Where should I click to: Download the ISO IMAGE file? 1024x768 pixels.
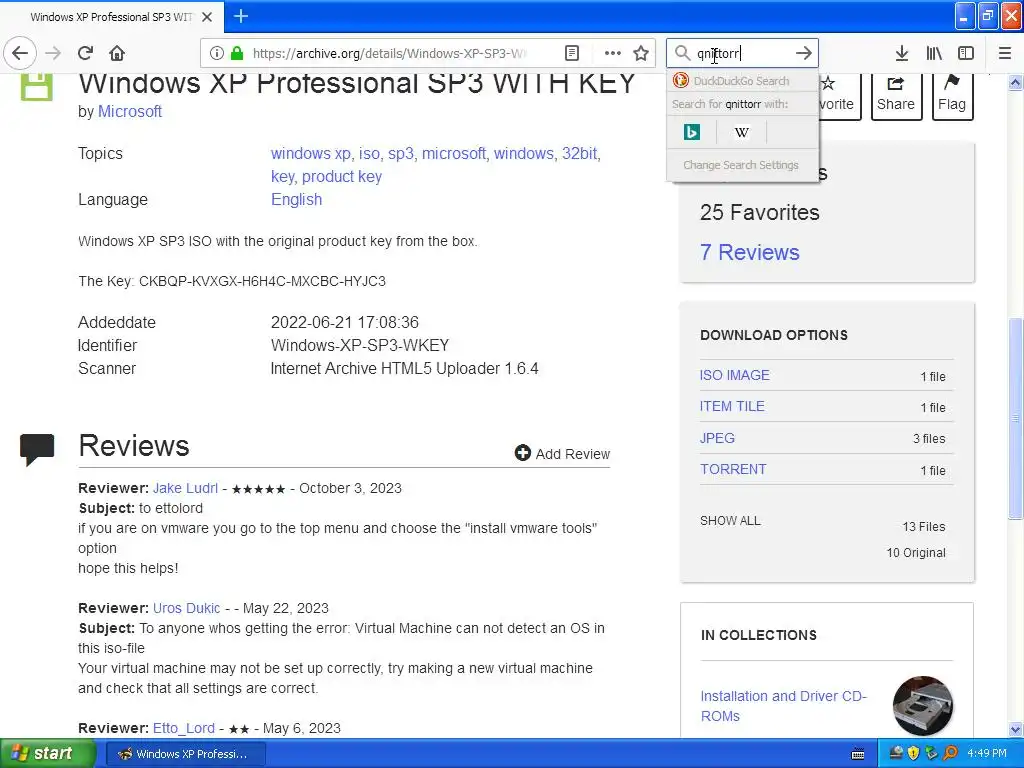pyautogui.click(x=735, y=376)
